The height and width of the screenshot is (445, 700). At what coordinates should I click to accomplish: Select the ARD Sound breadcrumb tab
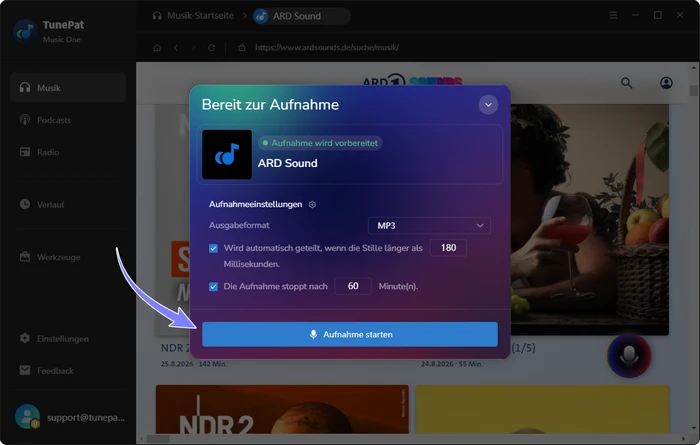[x=301, y=16]
